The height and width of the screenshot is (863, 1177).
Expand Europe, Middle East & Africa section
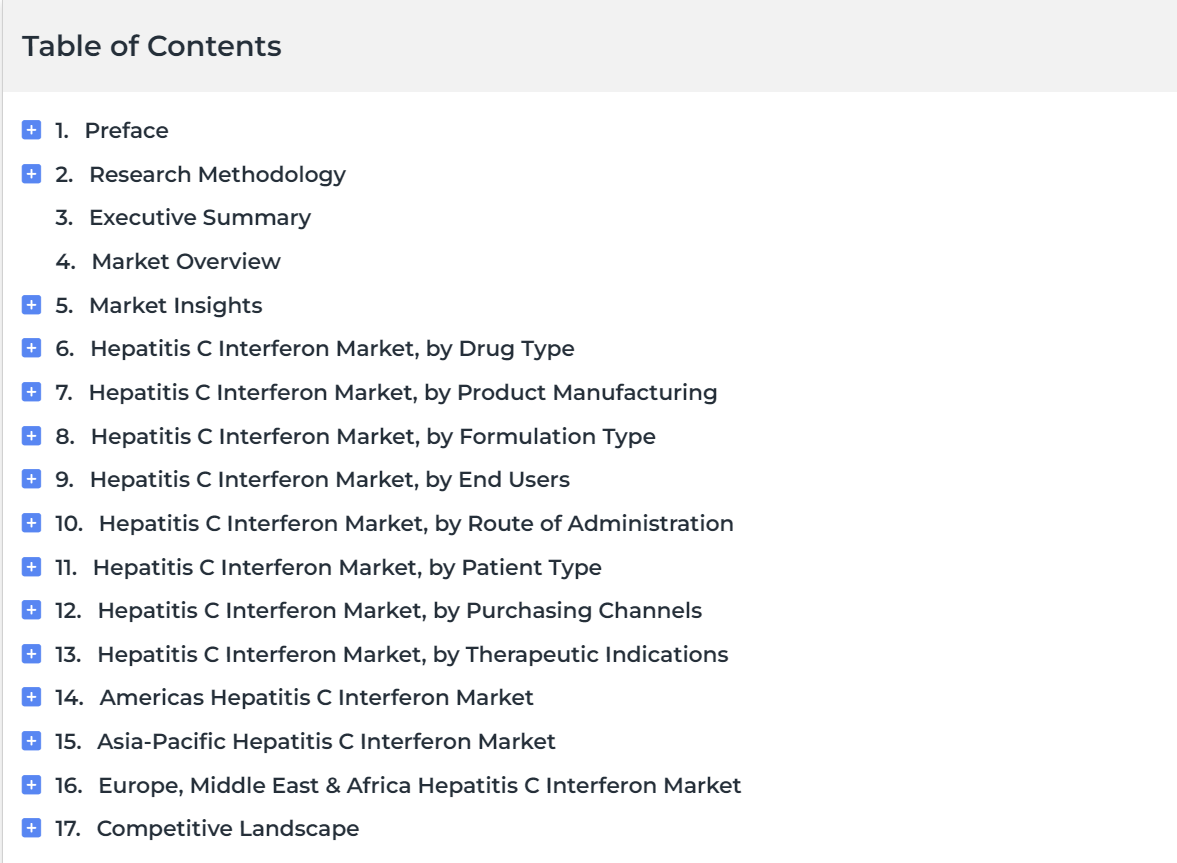[32, 785]
